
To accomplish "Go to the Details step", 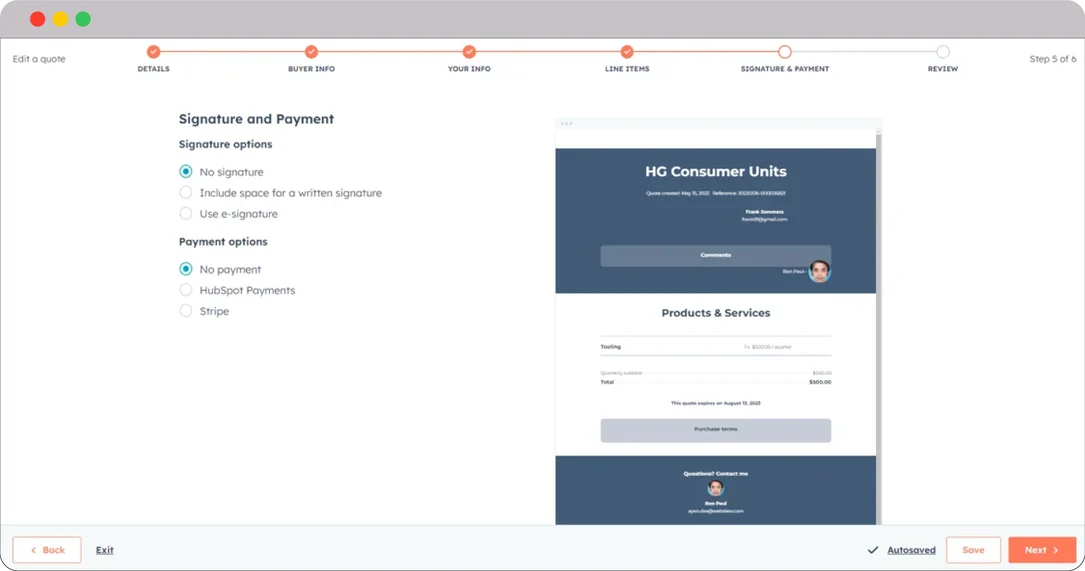I will (154, 52).
